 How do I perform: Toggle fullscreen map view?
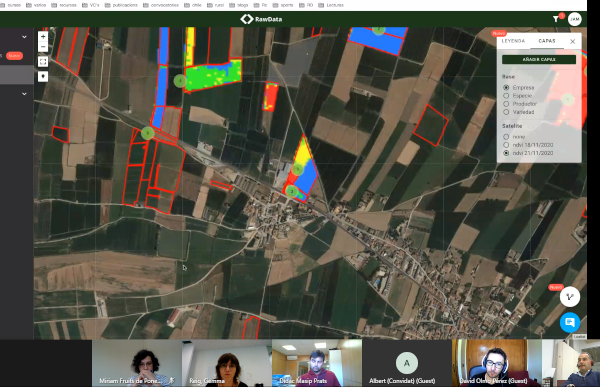[43, 61]
